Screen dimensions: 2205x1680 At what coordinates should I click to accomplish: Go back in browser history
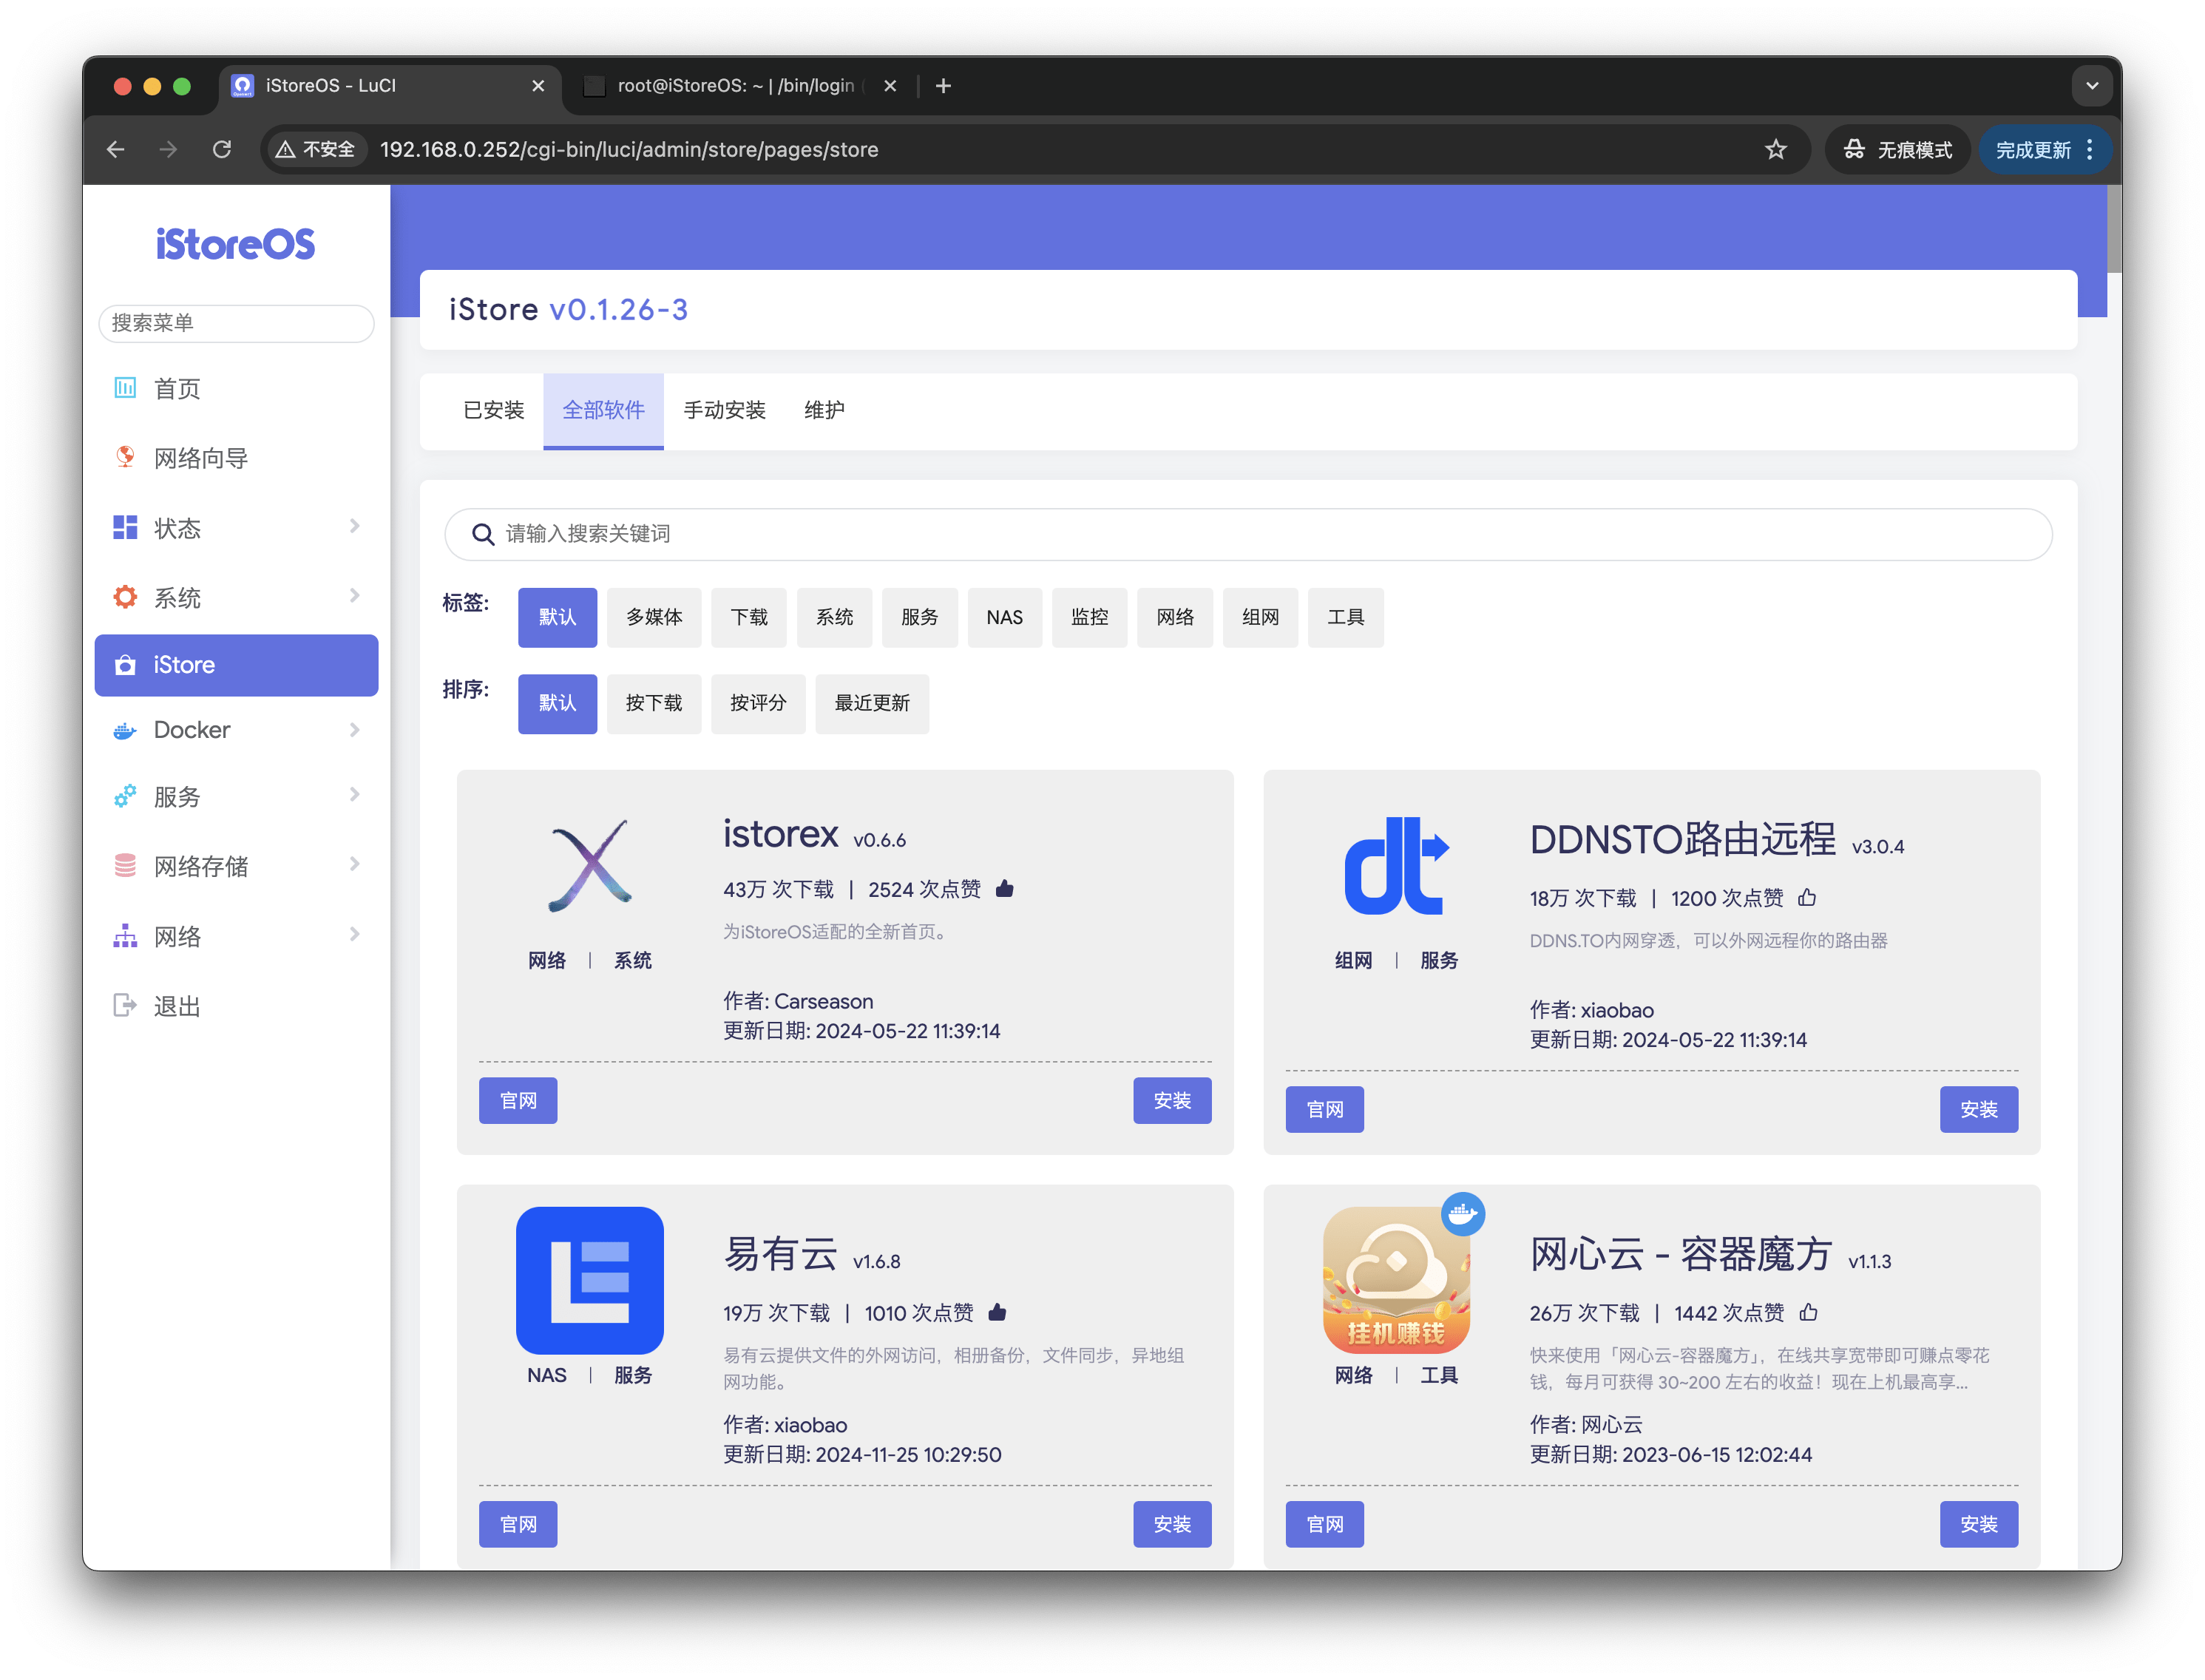[116, 149]
